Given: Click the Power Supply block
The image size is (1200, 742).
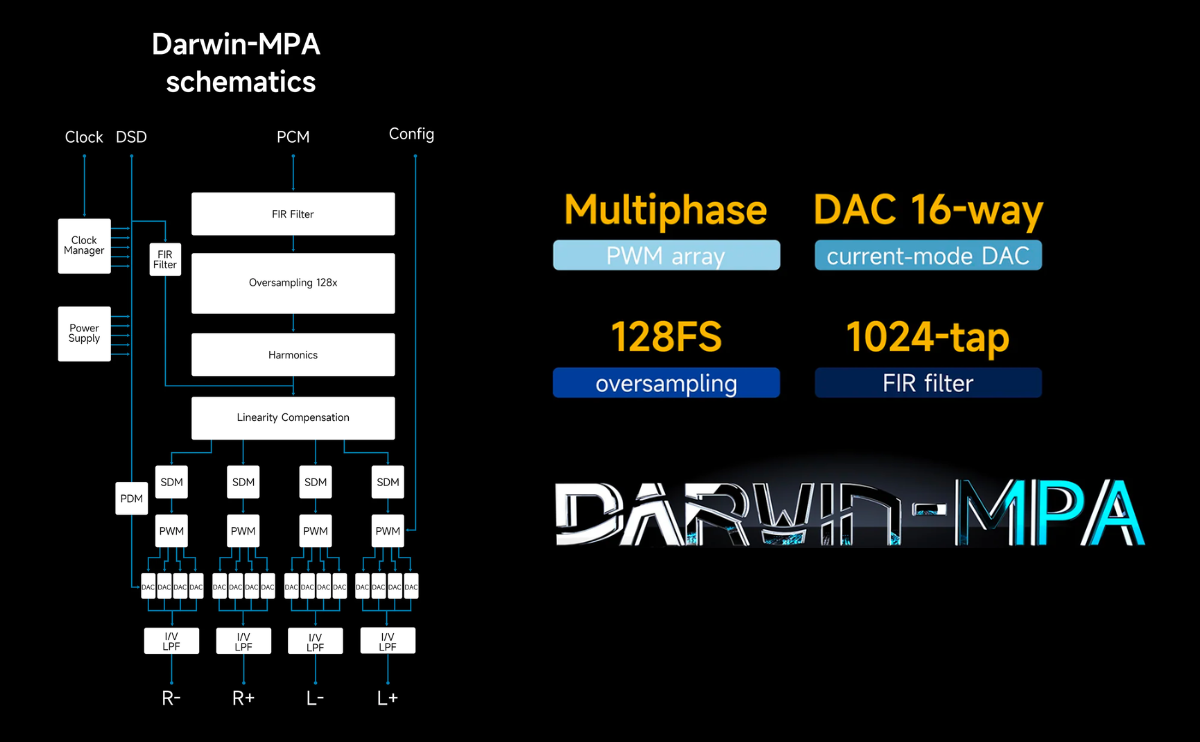Looking at the screenshot, I should click(84, 333).
